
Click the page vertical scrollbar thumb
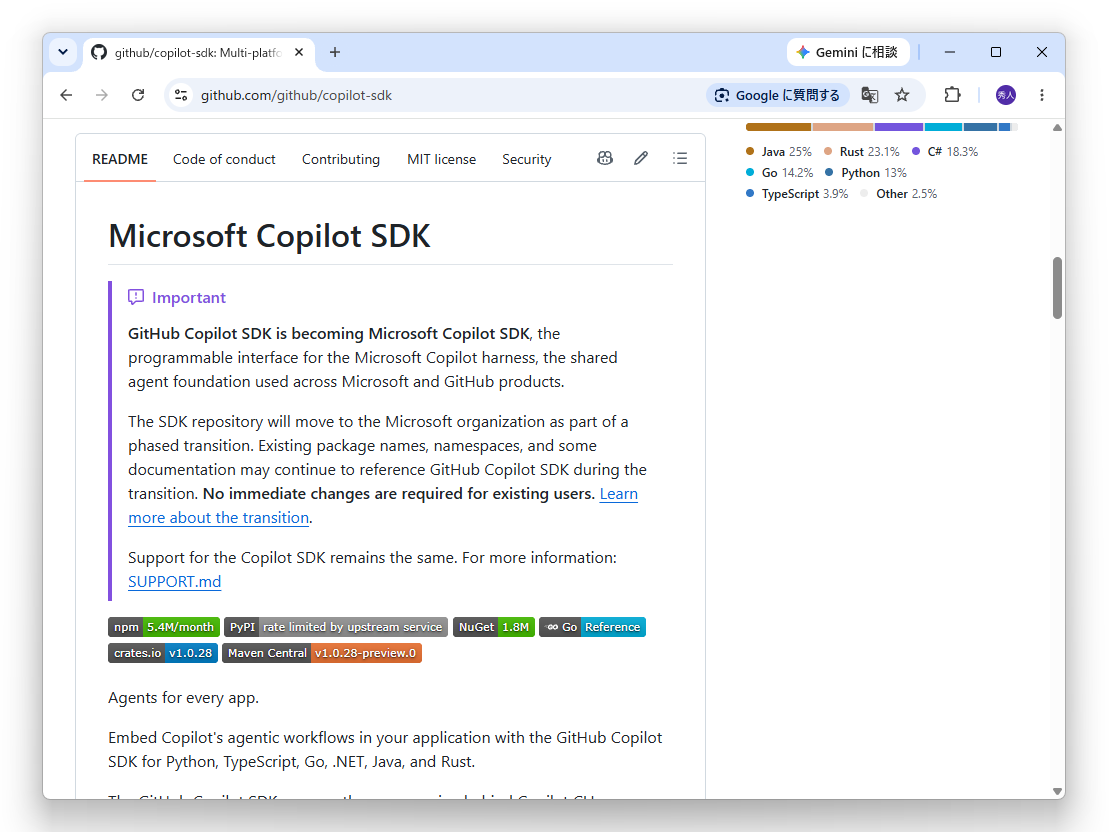pos(1057,288)
